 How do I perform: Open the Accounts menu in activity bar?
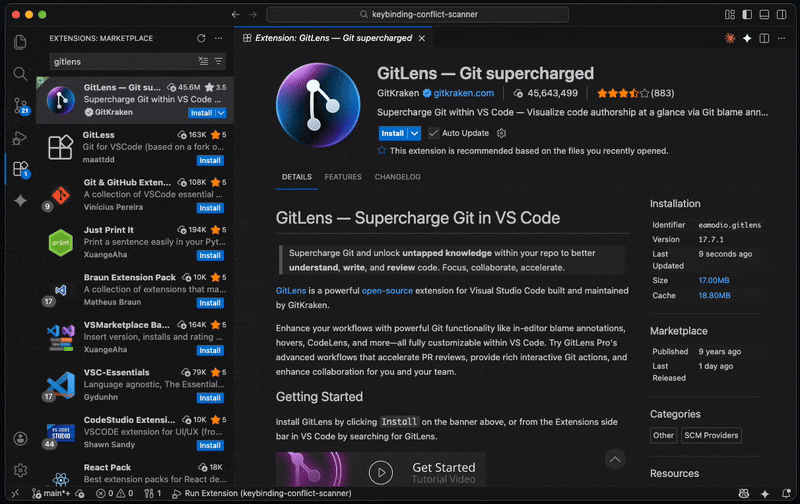click(20, 439)
